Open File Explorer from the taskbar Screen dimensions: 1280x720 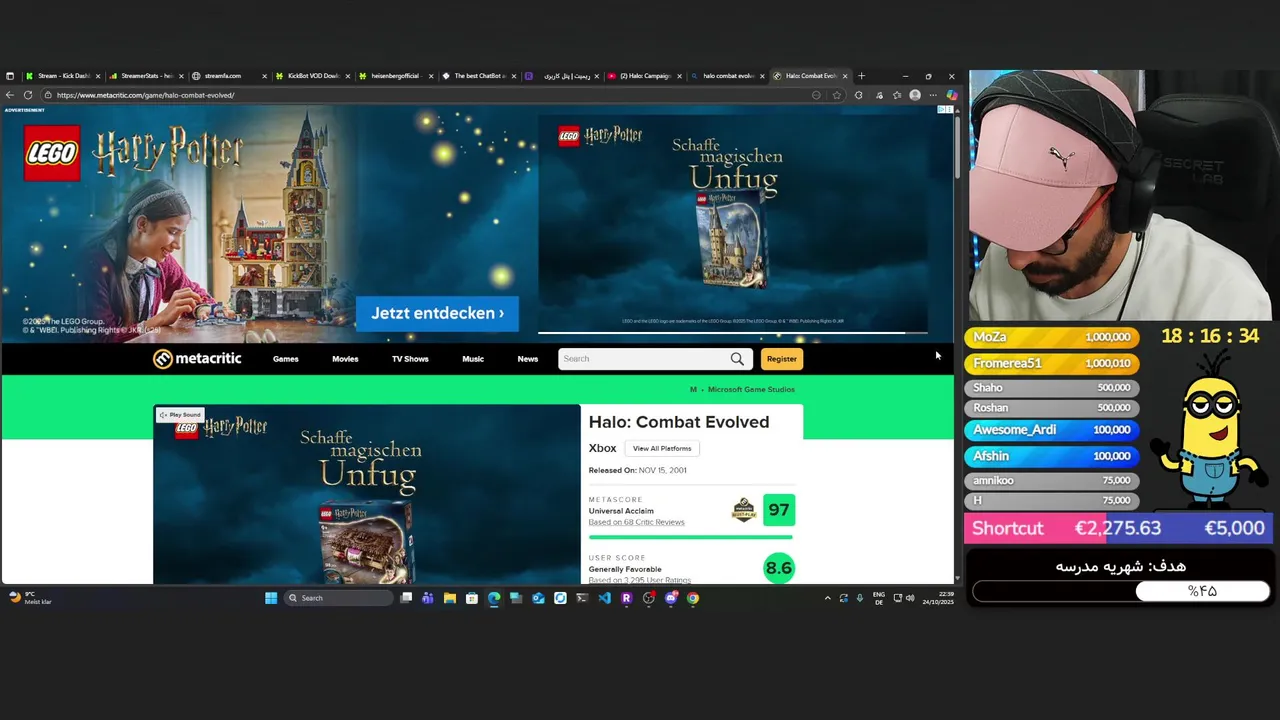pos(450,598)
